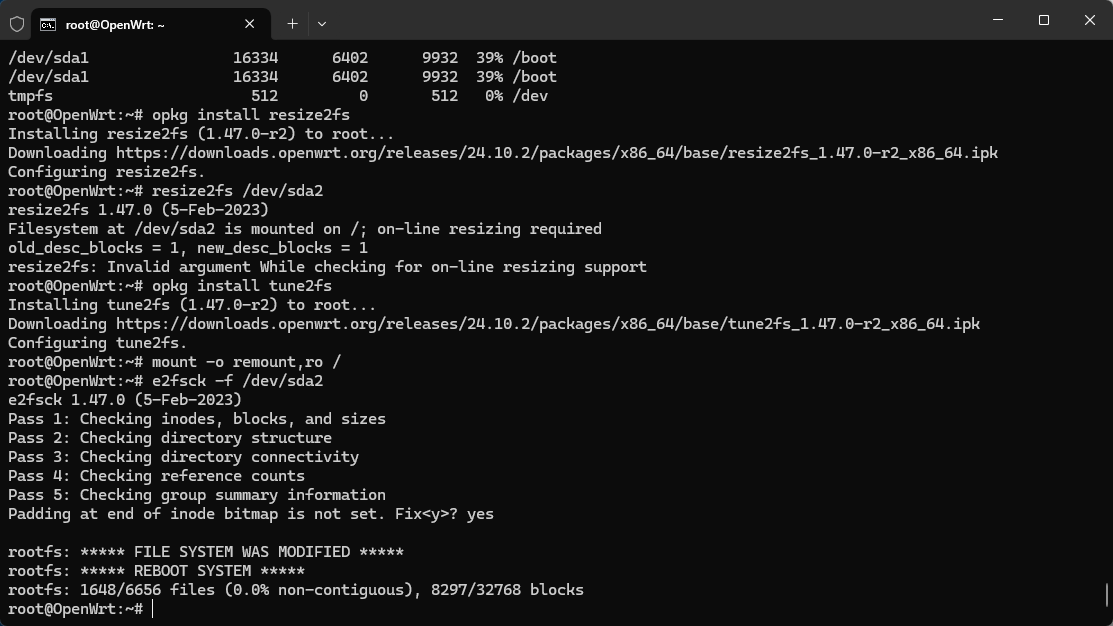Close the root@OpenWrt: ~ tab
This screenshot has height=626, width=1113.
click(x=249, y=24)
